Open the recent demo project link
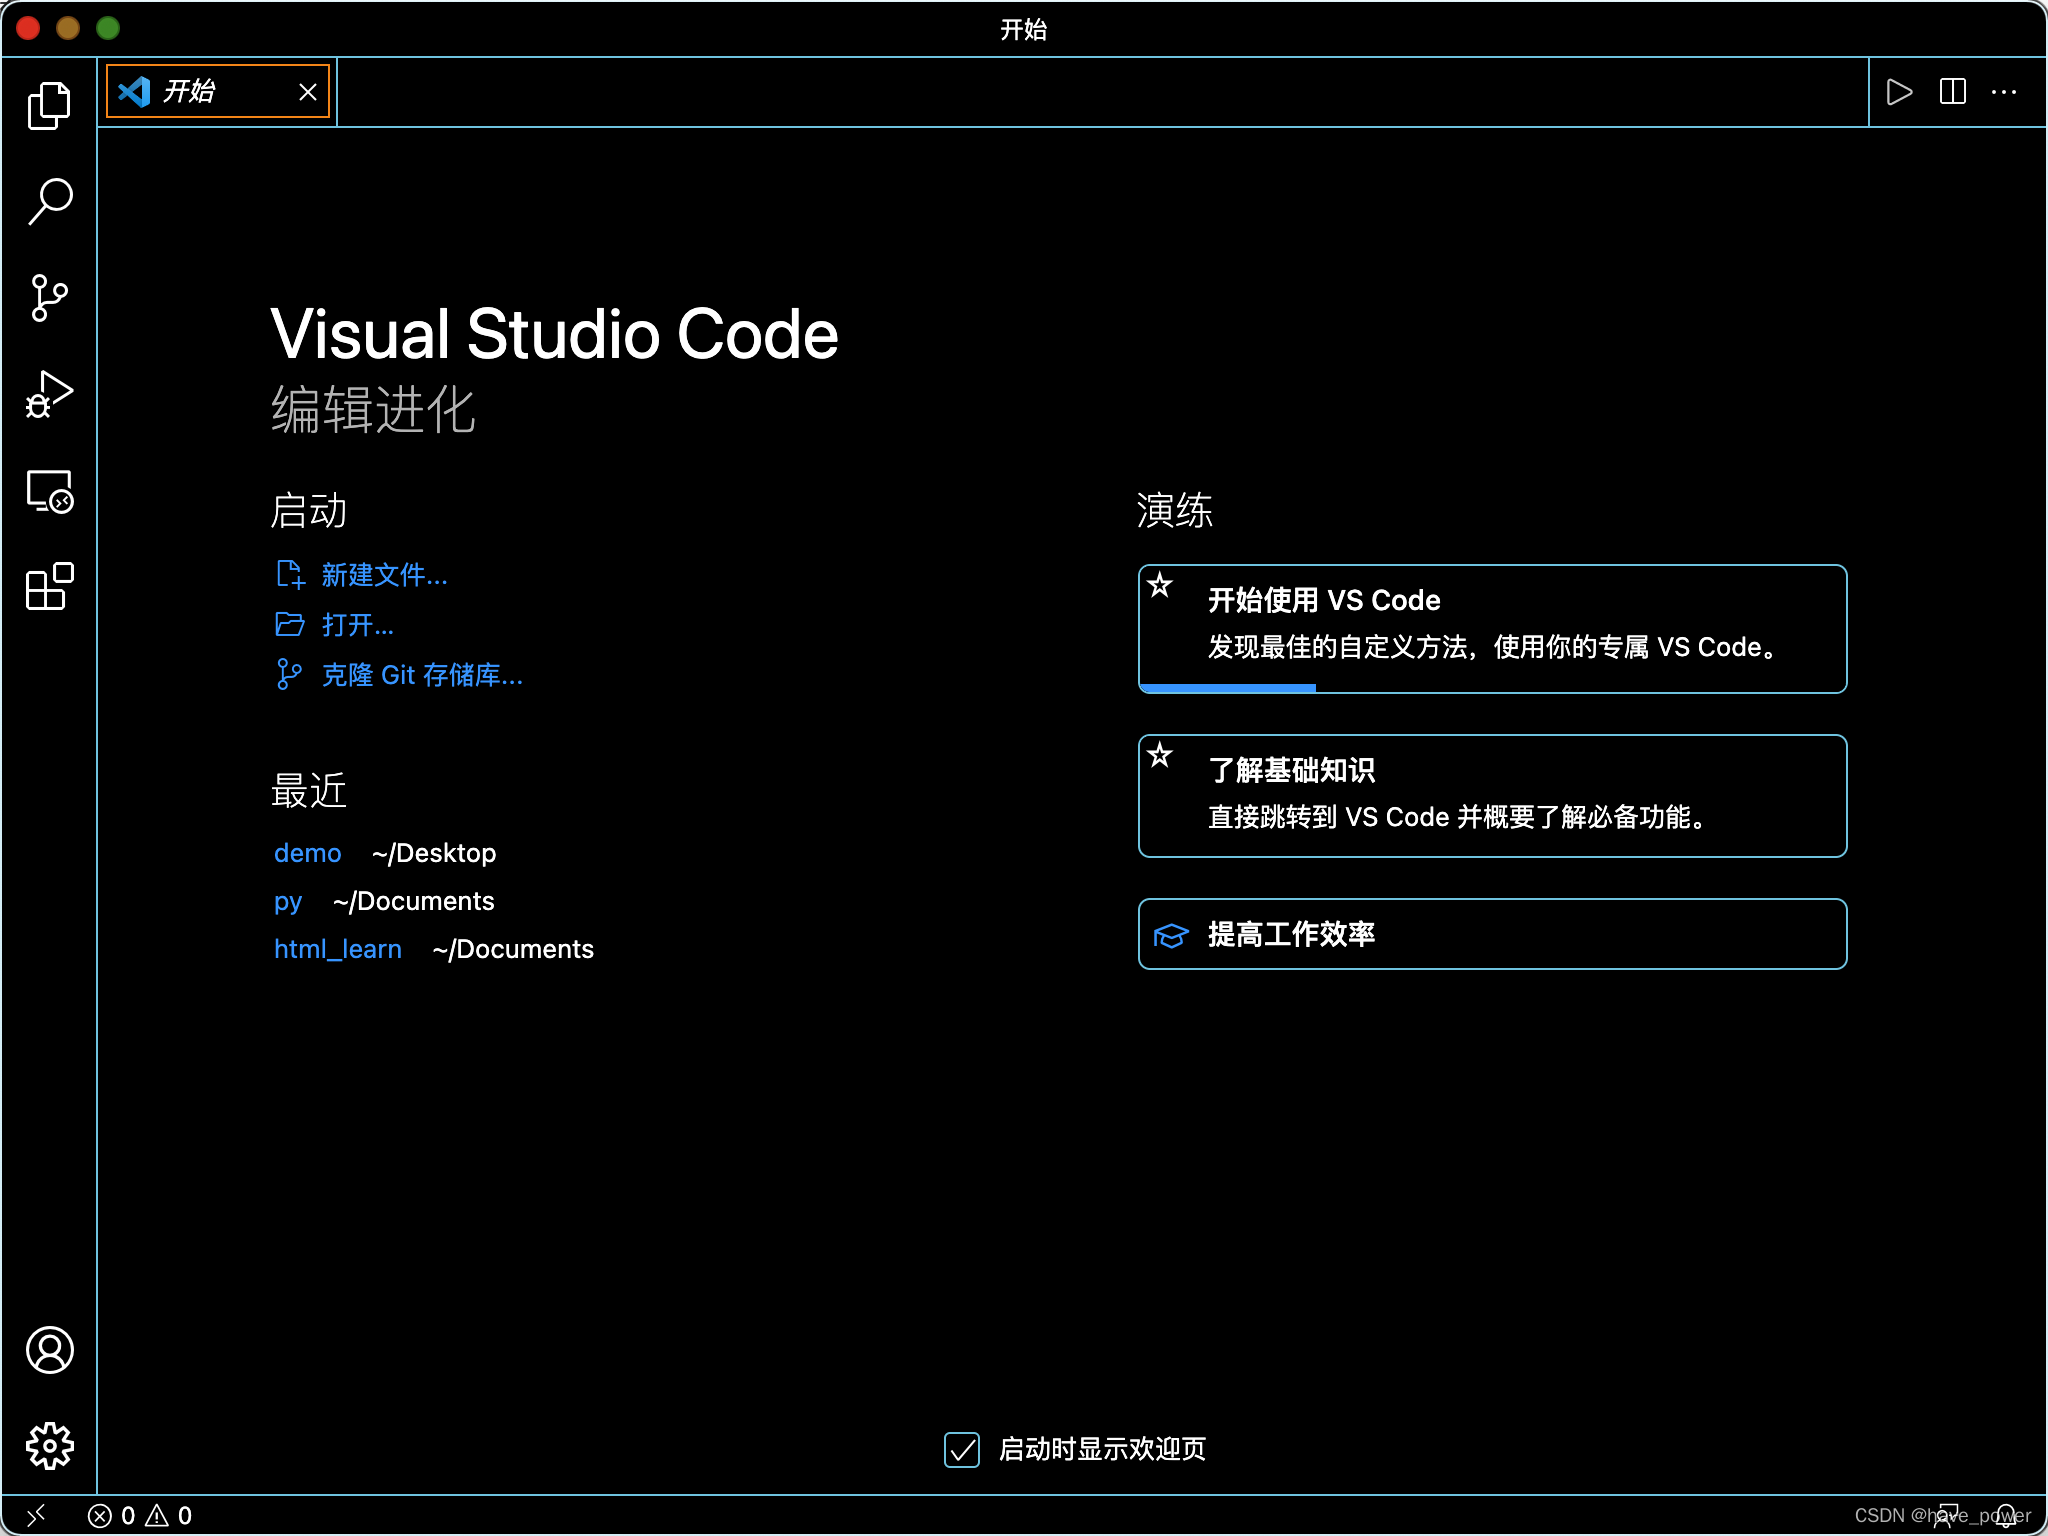2048x1536 pixels. (x=307, y=853)
